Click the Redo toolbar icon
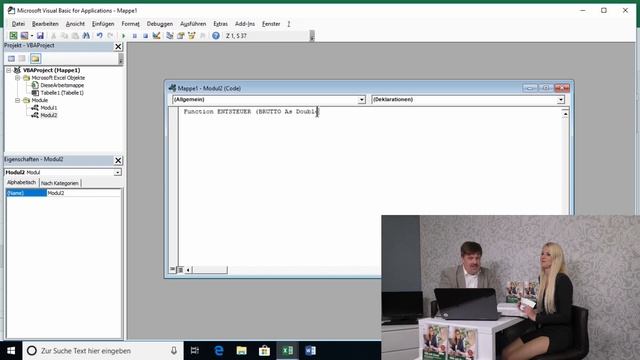The width and height of the screenshot is (640, 360). coord(110,36)
